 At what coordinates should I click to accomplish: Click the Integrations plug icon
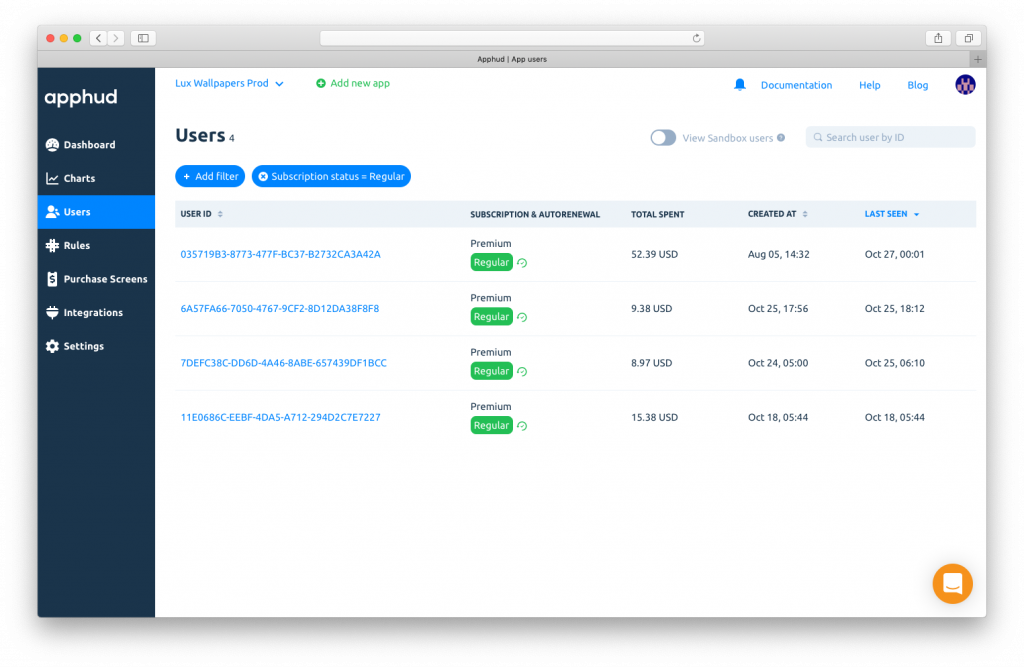52,312
